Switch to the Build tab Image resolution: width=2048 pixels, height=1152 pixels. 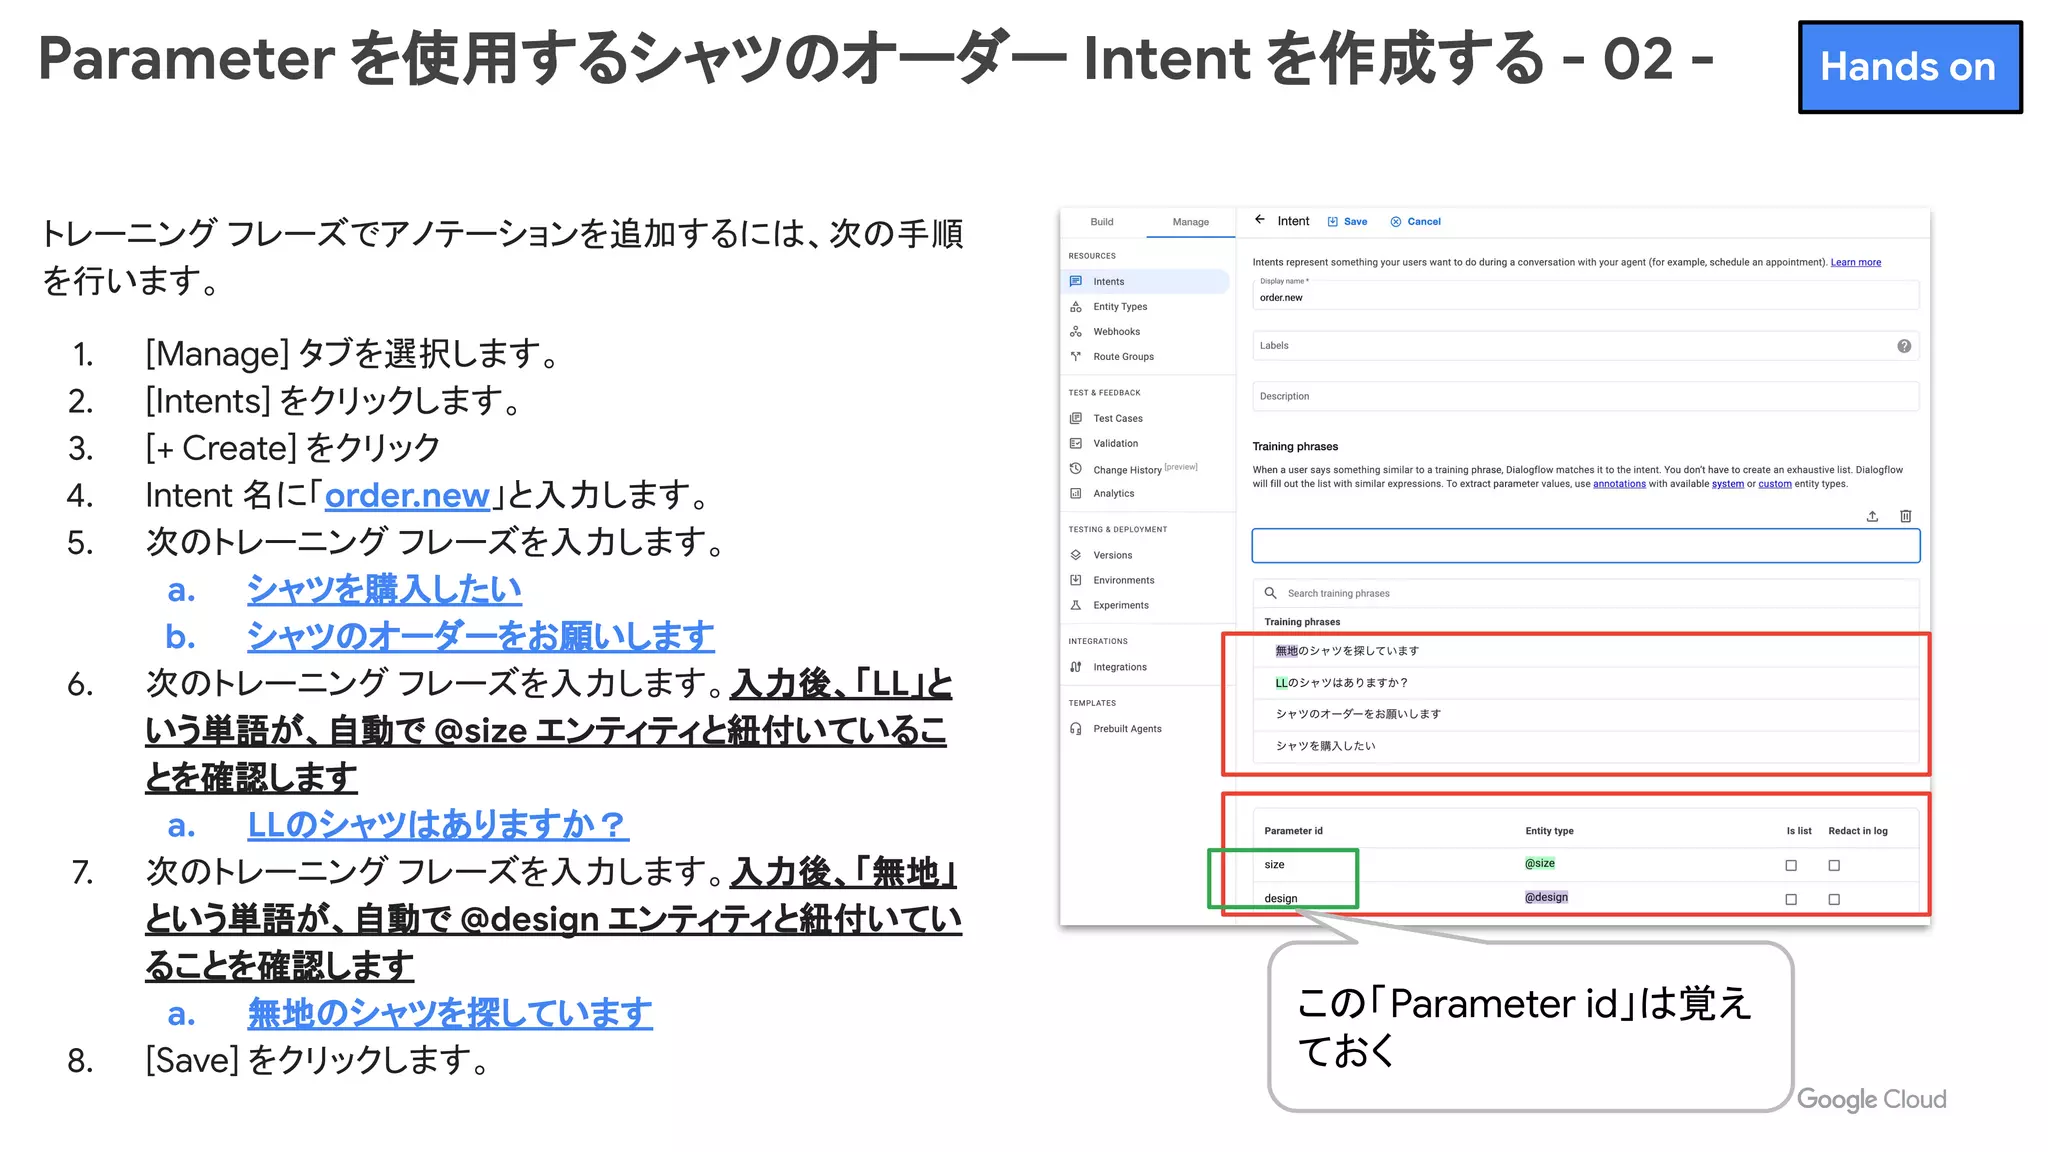[1102, 222]
